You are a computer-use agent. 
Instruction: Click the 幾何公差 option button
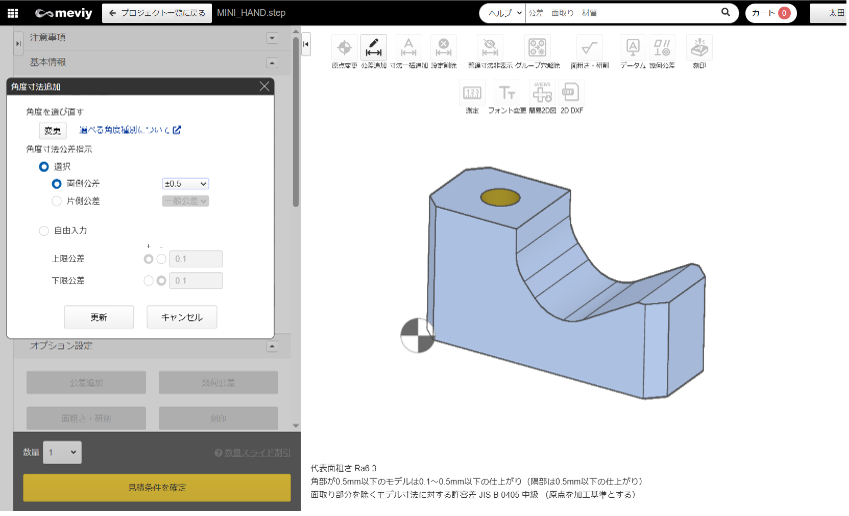pos(218,383)
